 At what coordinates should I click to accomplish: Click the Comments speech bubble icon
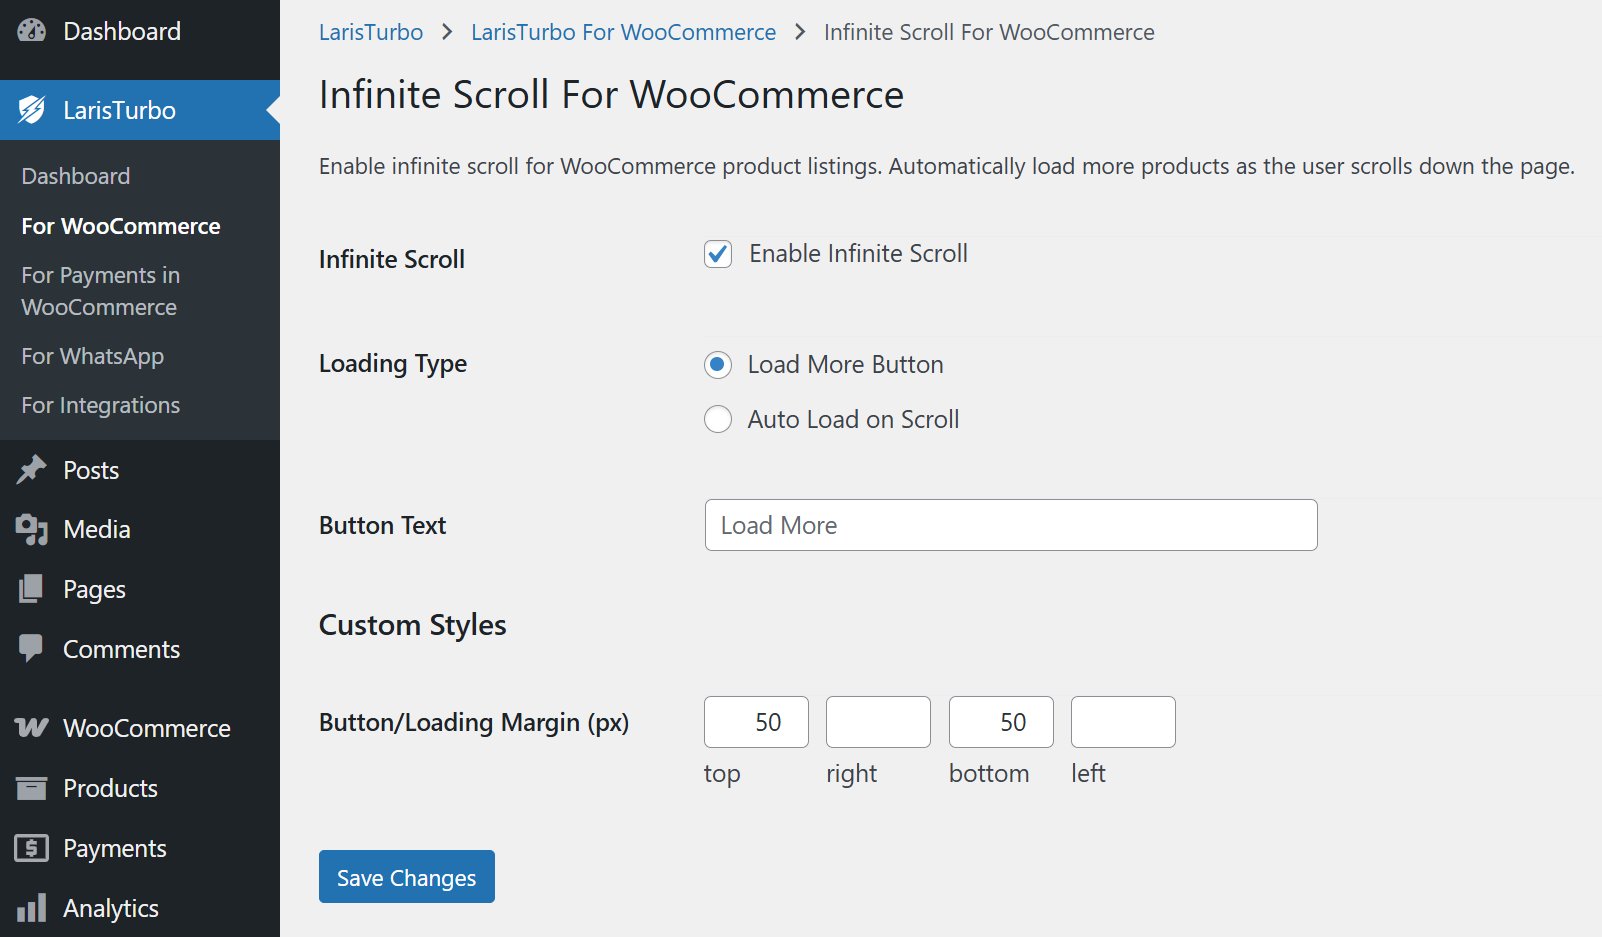coord(32,648)
